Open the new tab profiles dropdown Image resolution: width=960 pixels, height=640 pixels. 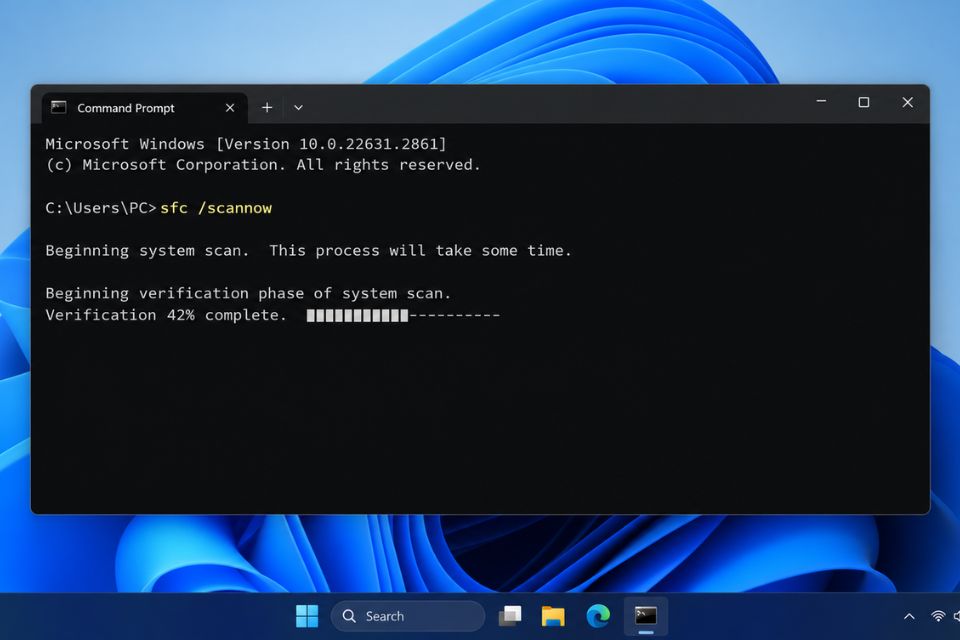pos(298,108)
